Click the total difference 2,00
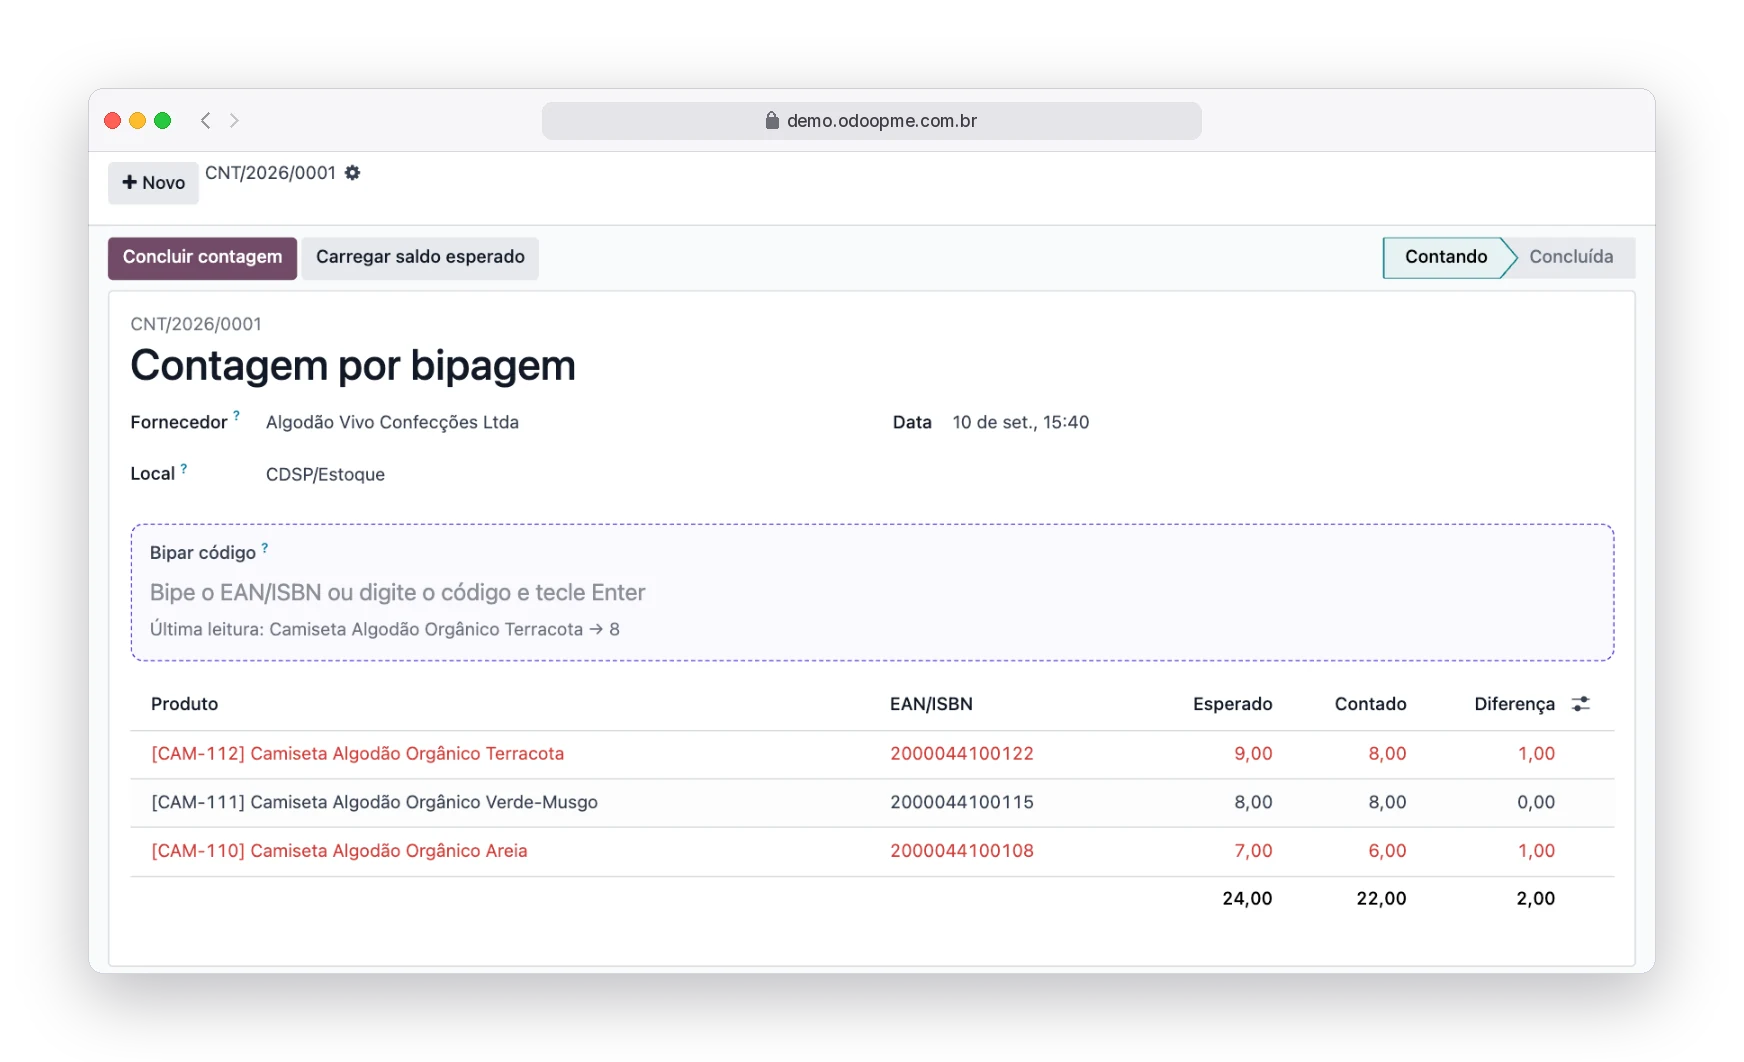The width and height of the screenshot is (1744, 1062). pos(1535,899)
